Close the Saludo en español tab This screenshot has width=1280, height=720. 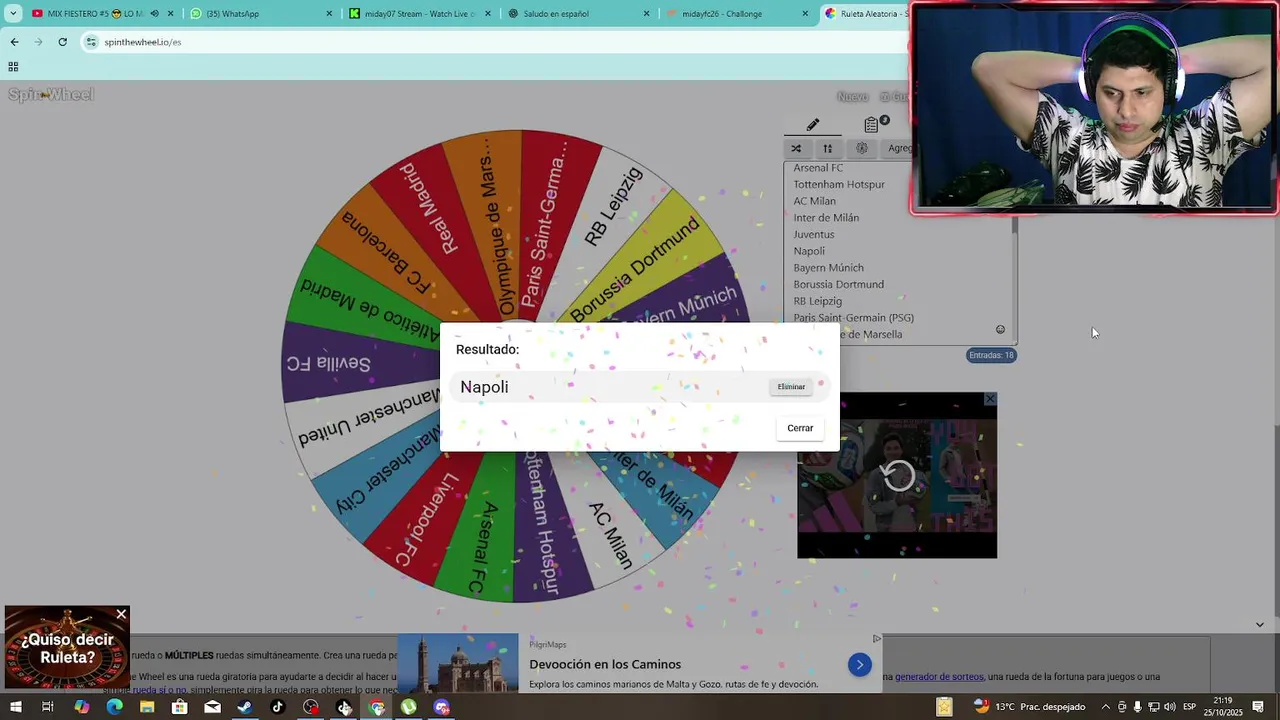[x=646, y=14]
